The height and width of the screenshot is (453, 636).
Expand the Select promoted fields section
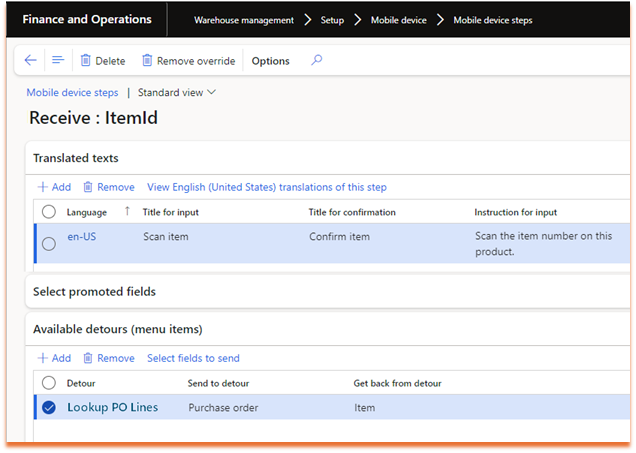(94, 292)
